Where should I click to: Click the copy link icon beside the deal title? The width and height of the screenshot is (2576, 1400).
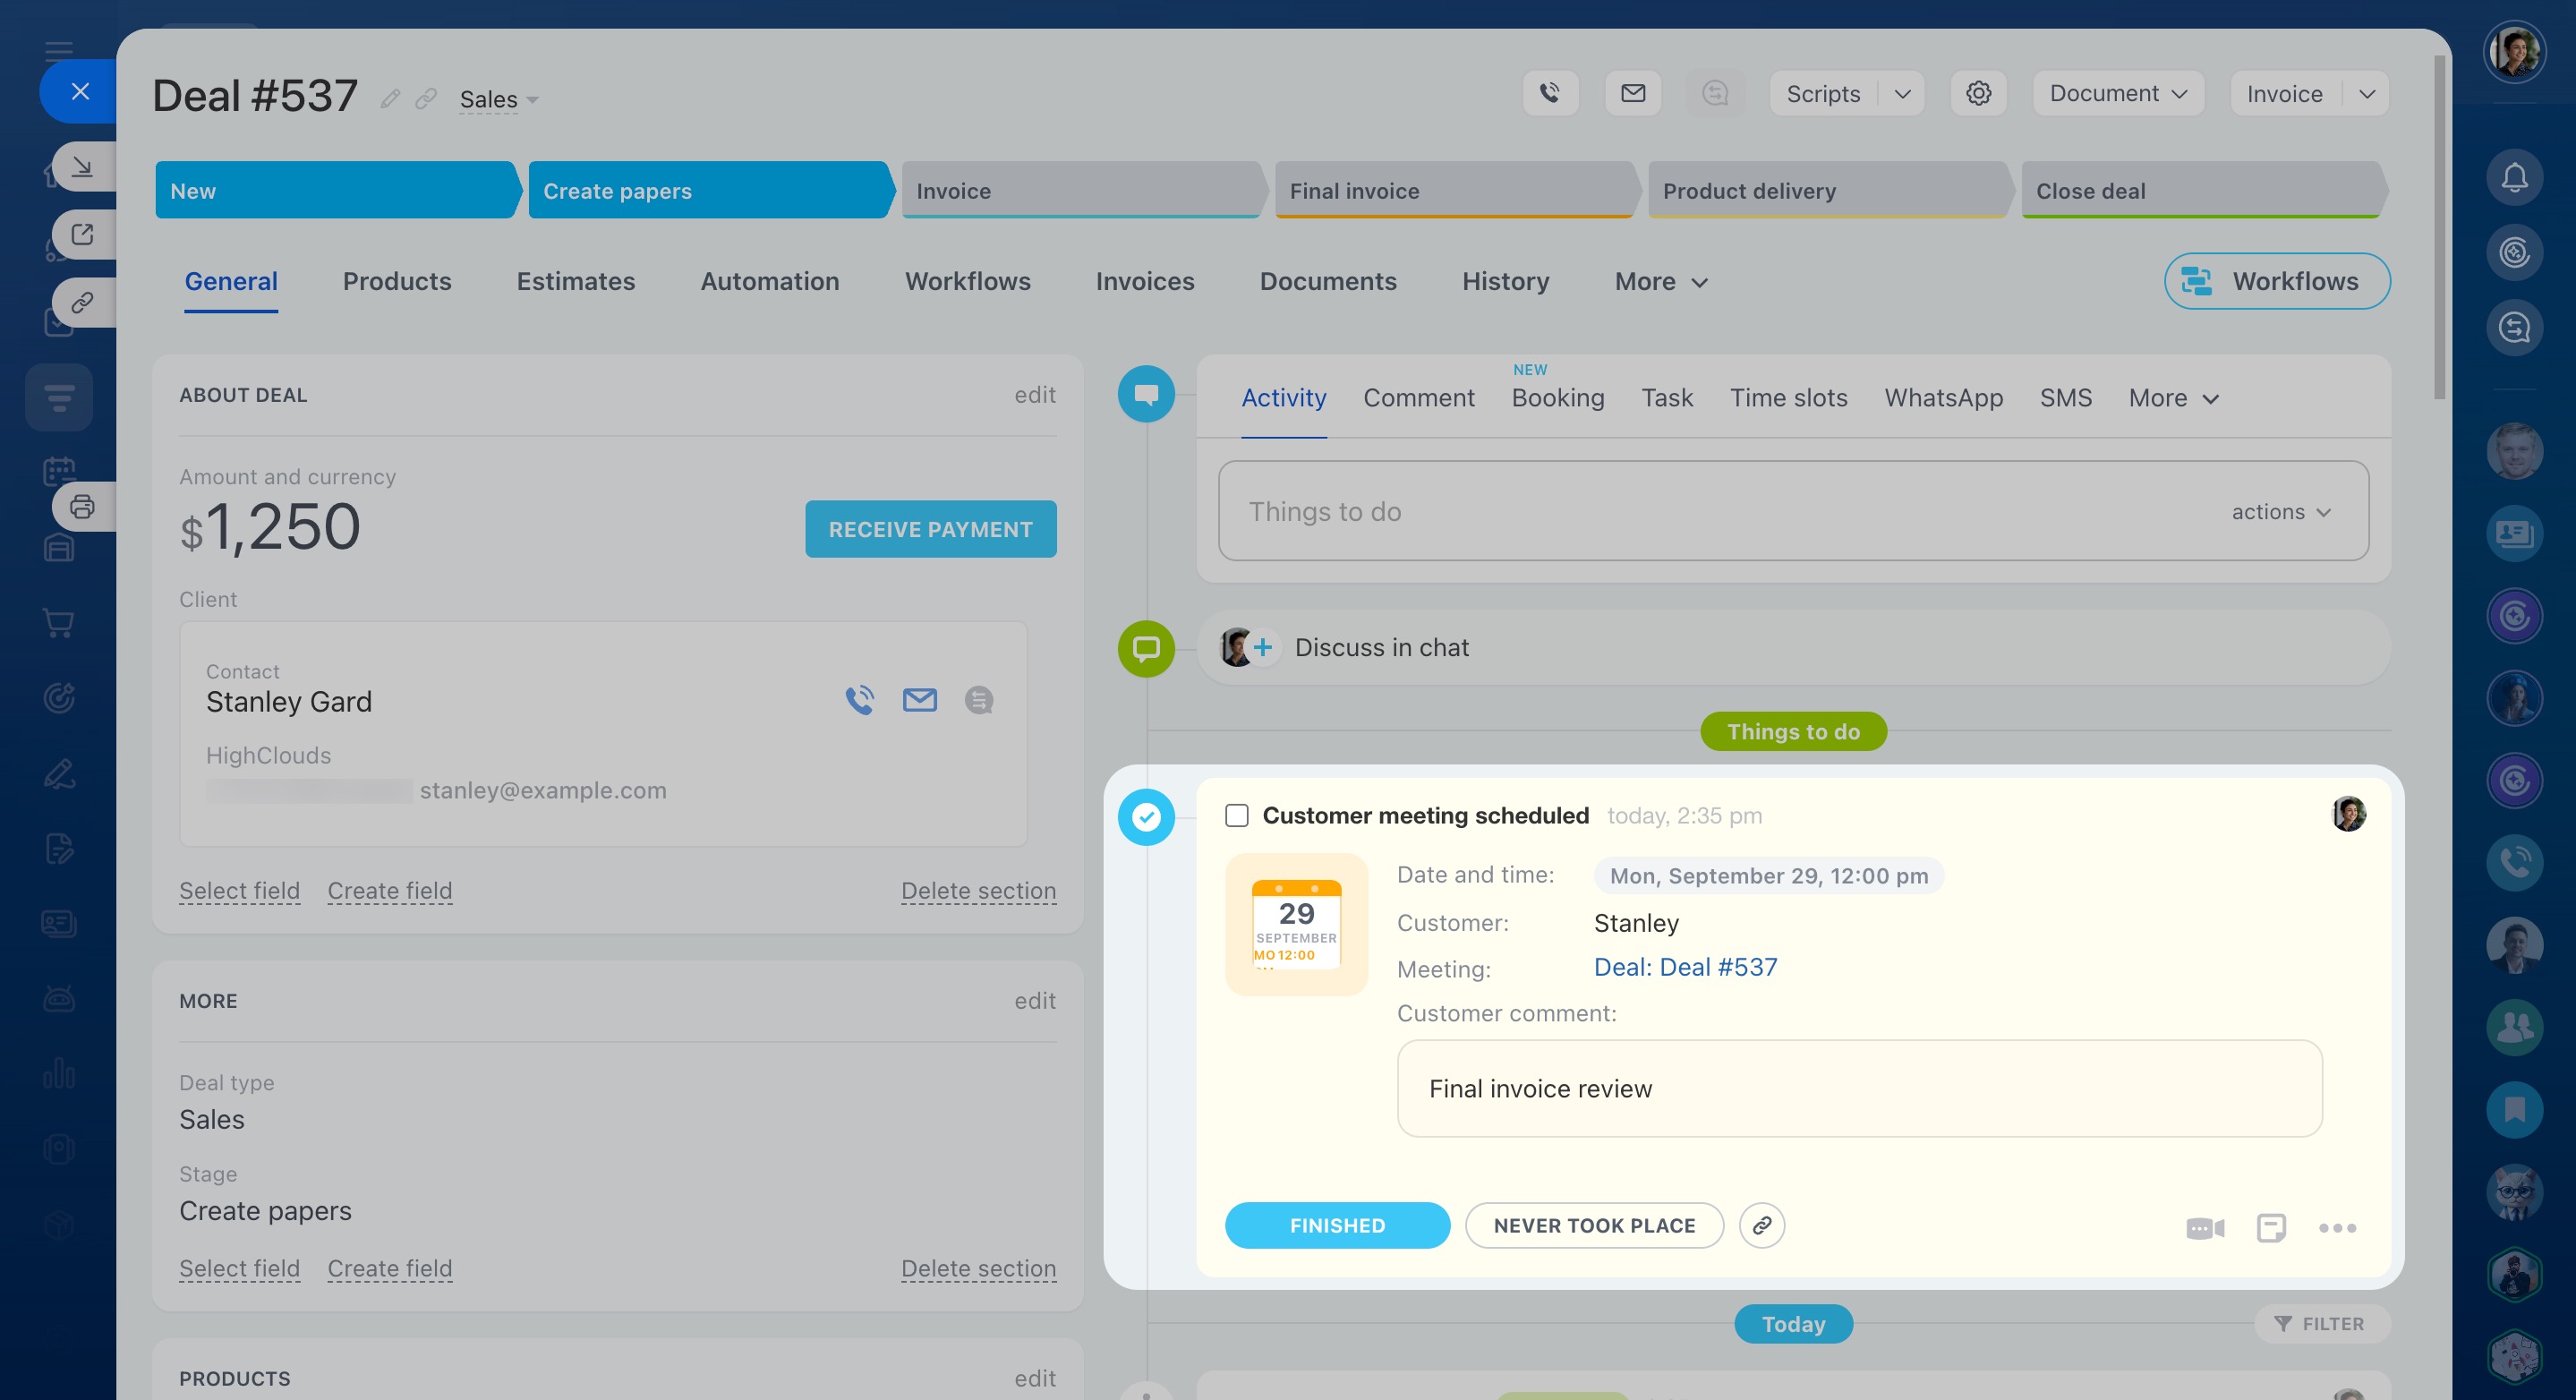426,98
